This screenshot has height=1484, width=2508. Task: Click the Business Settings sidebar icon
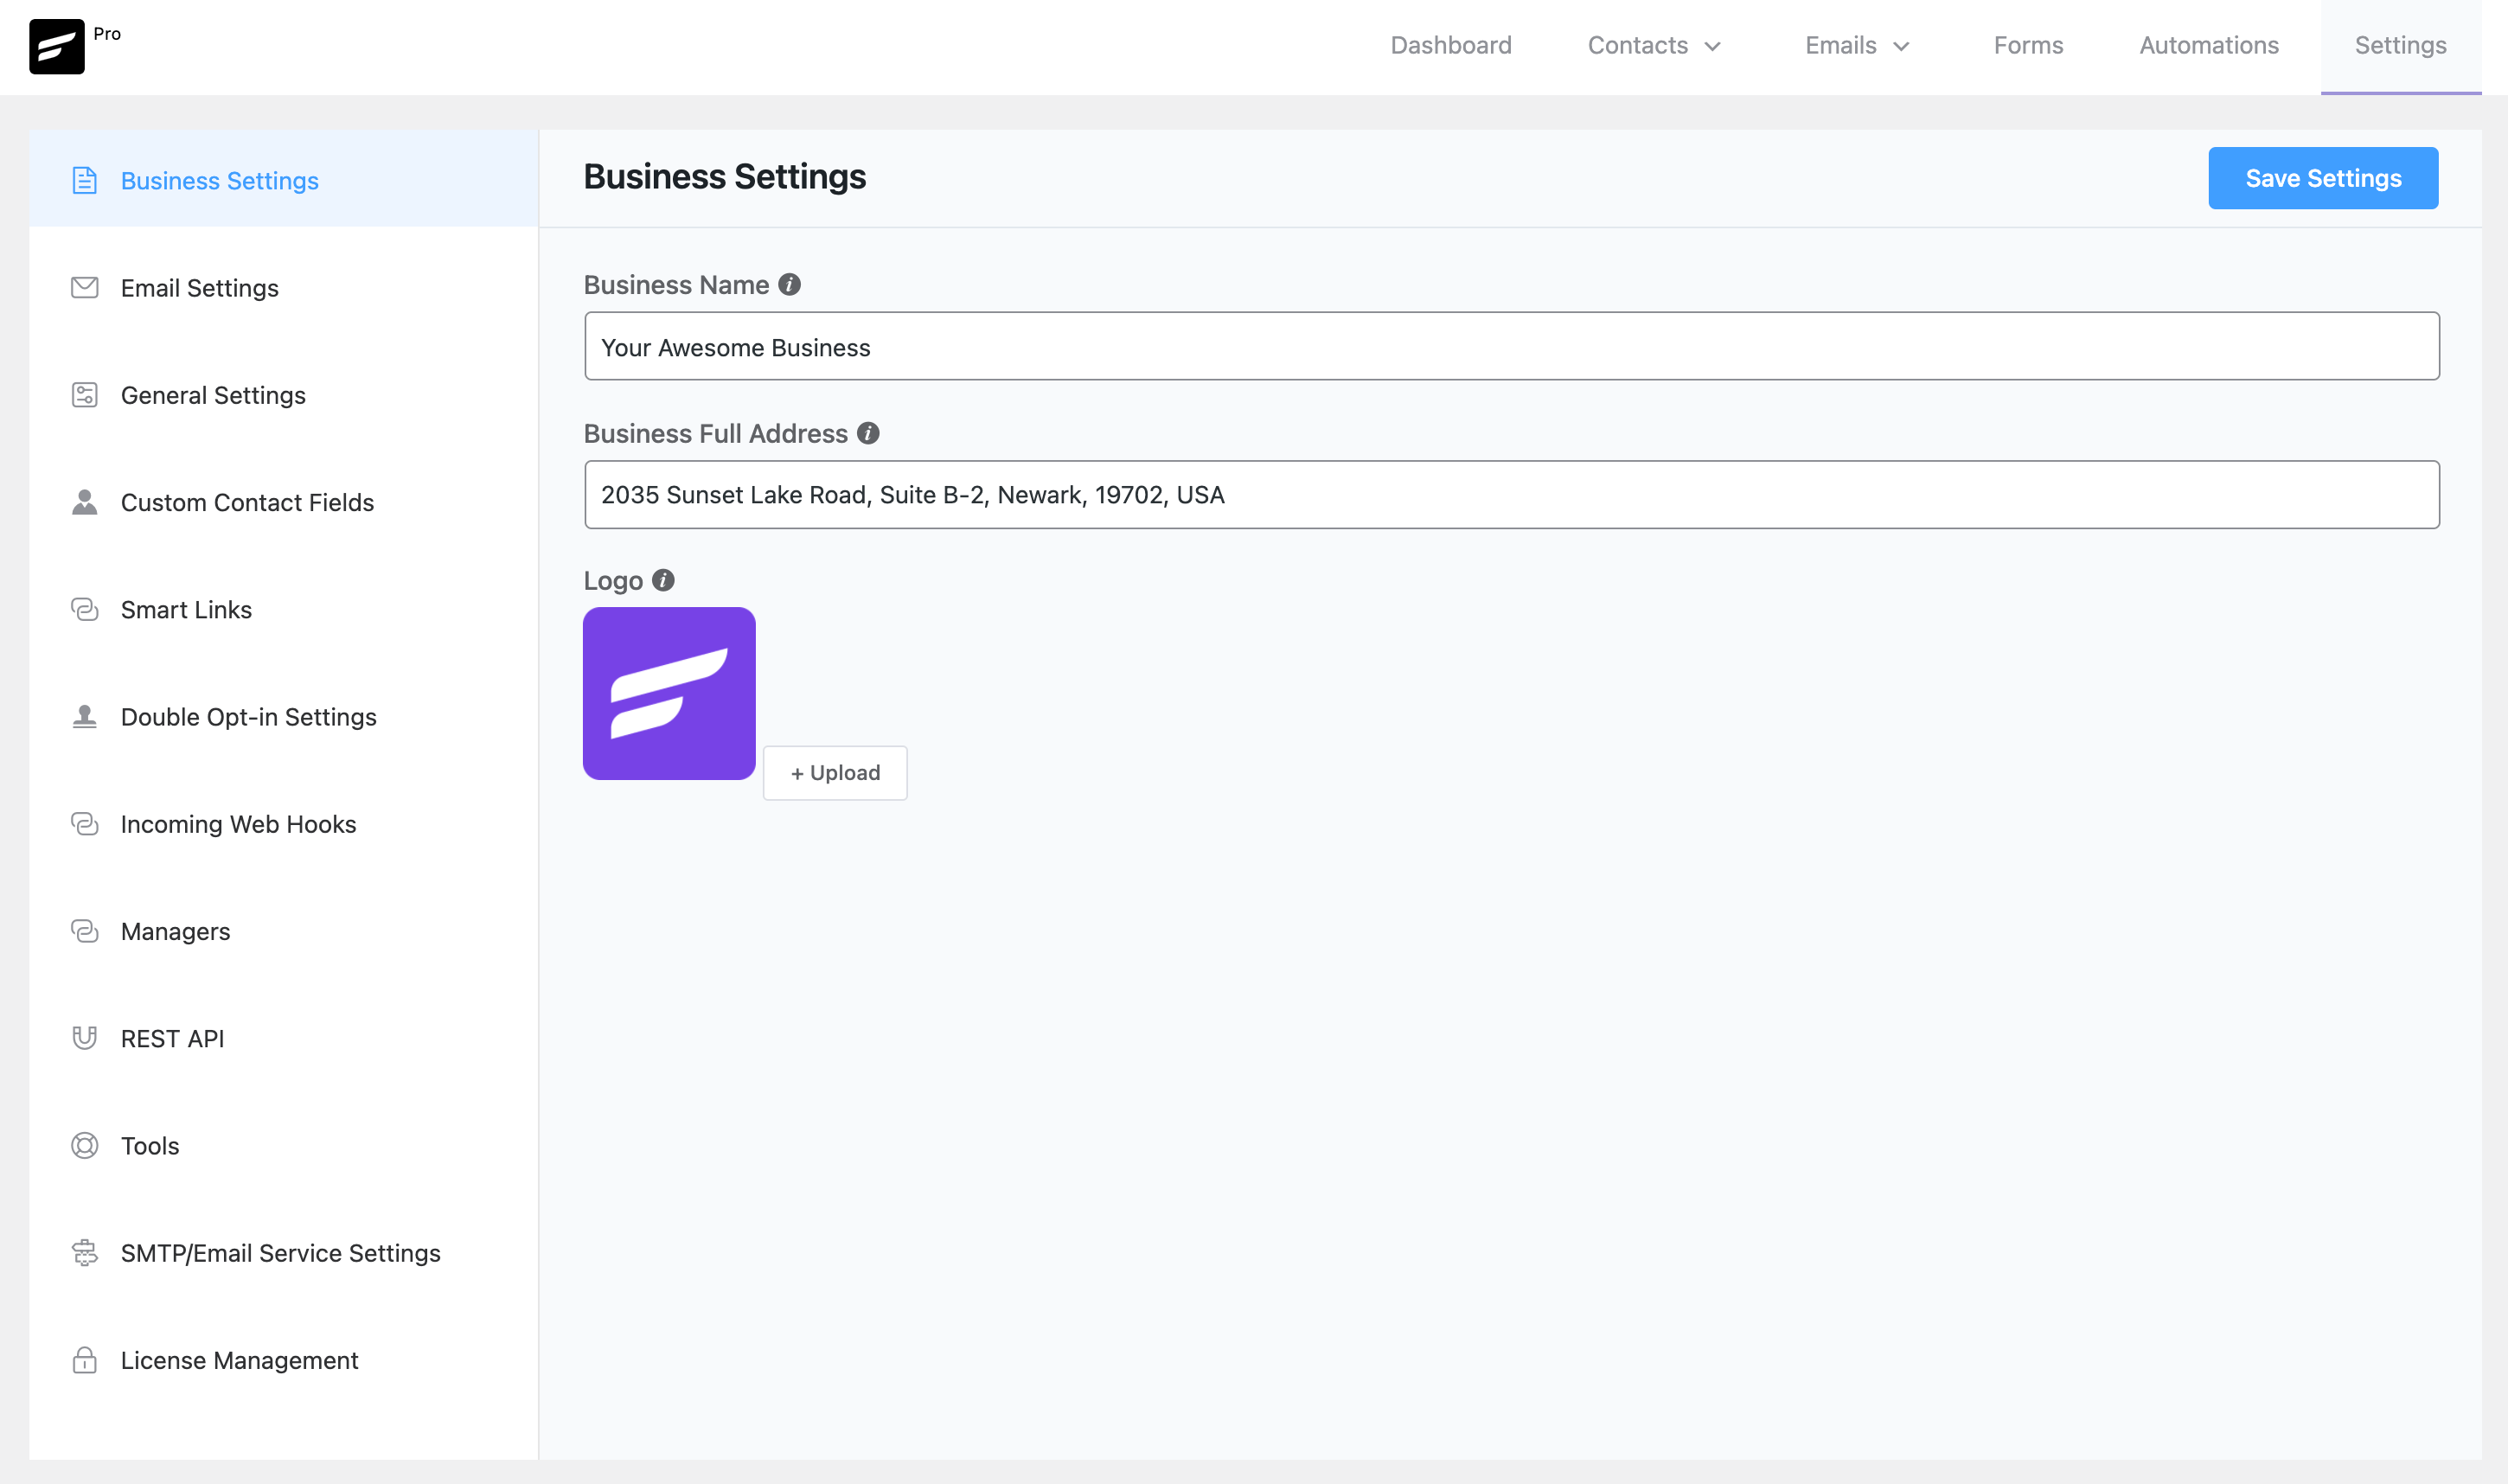83,178
